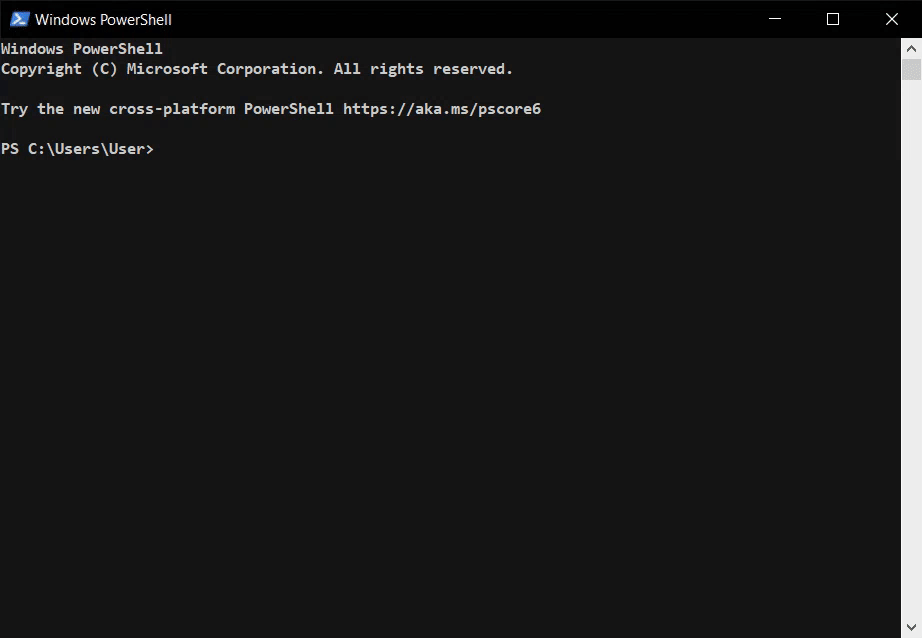
Task: Click the vertical scrollbar thumb
Action: point(911,69)
